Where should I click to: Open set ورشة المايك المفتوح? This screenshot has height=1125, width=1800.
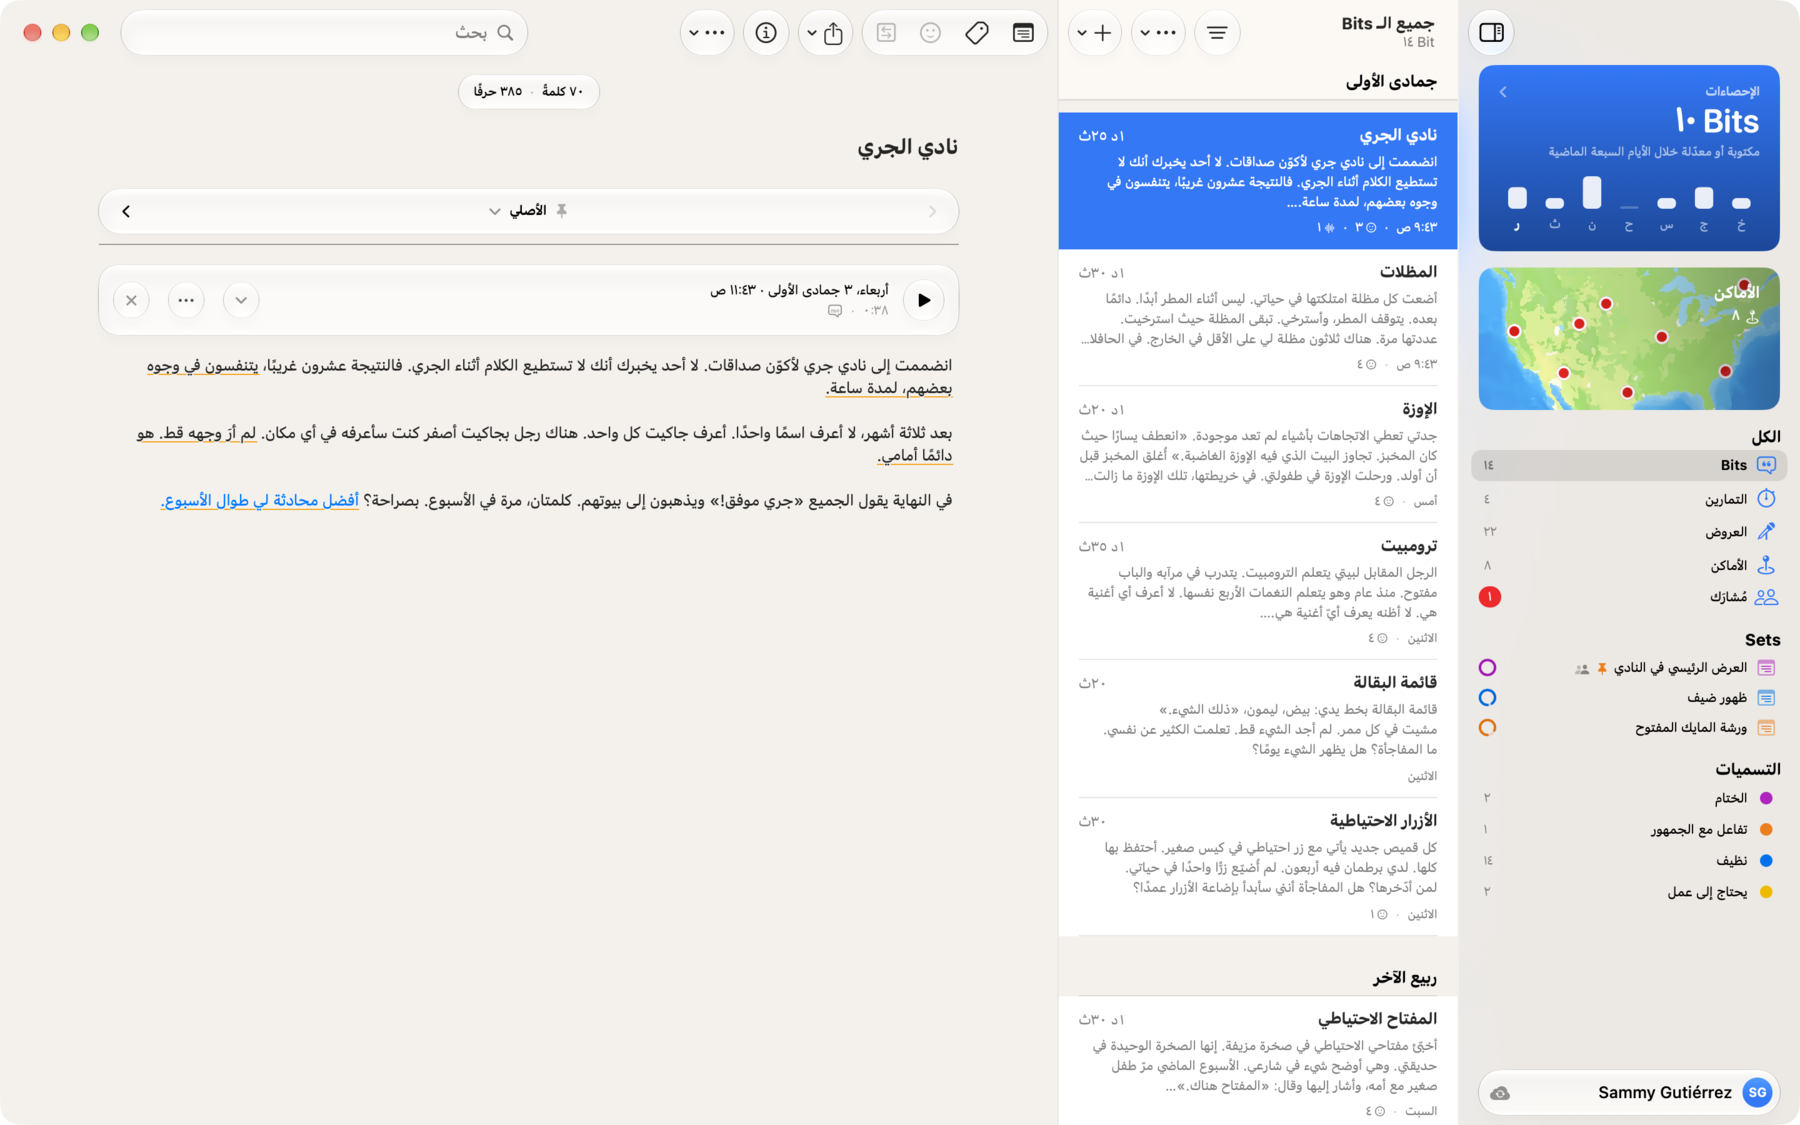[x=1629, y=728]
